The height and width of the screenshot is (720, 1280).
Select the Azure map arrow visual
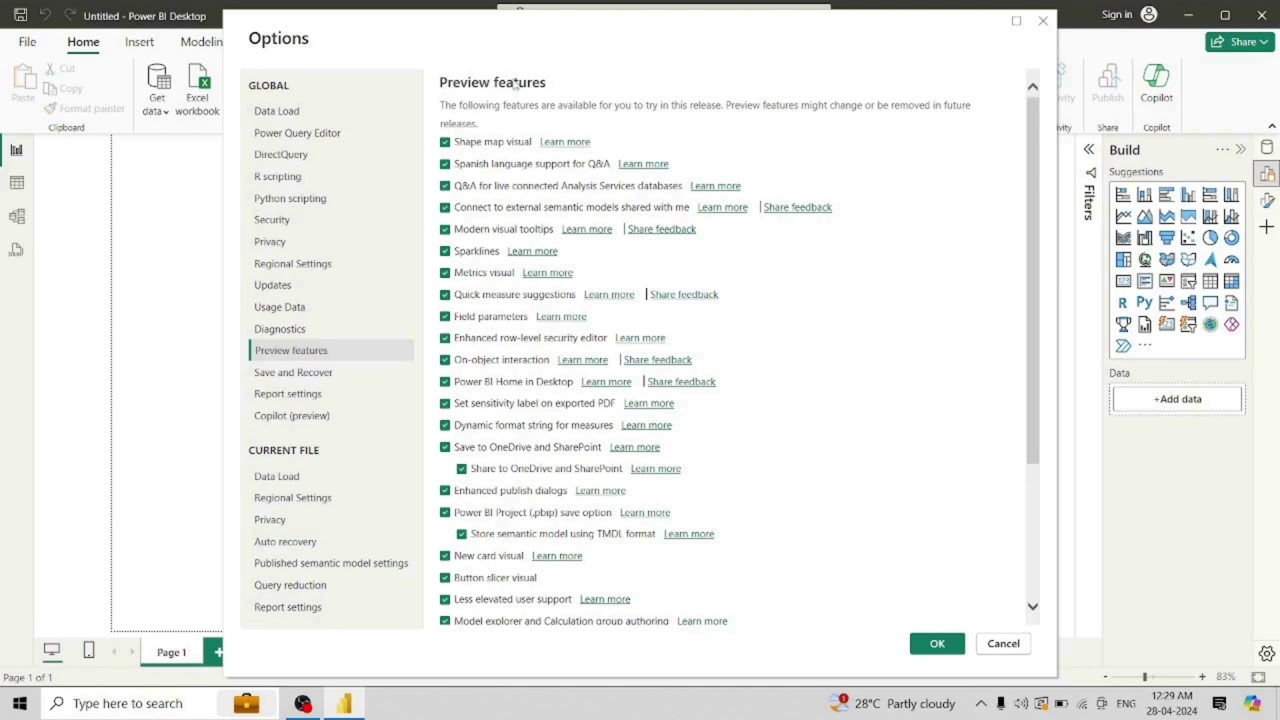pos(1210,260)
